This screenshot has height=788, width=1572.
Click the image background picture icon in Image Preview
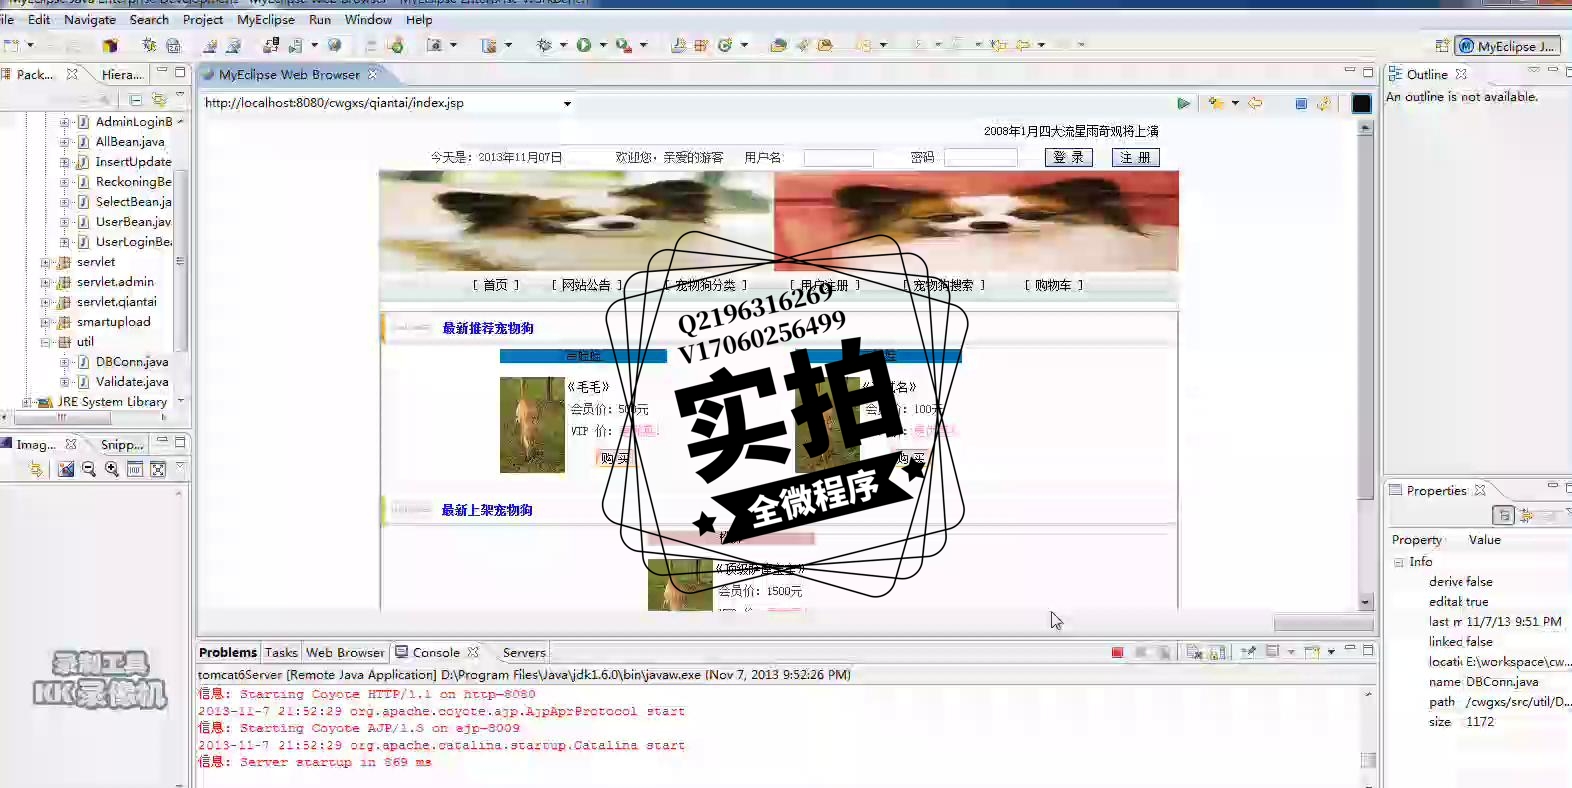pyautogui.click(x=66, y=469)
